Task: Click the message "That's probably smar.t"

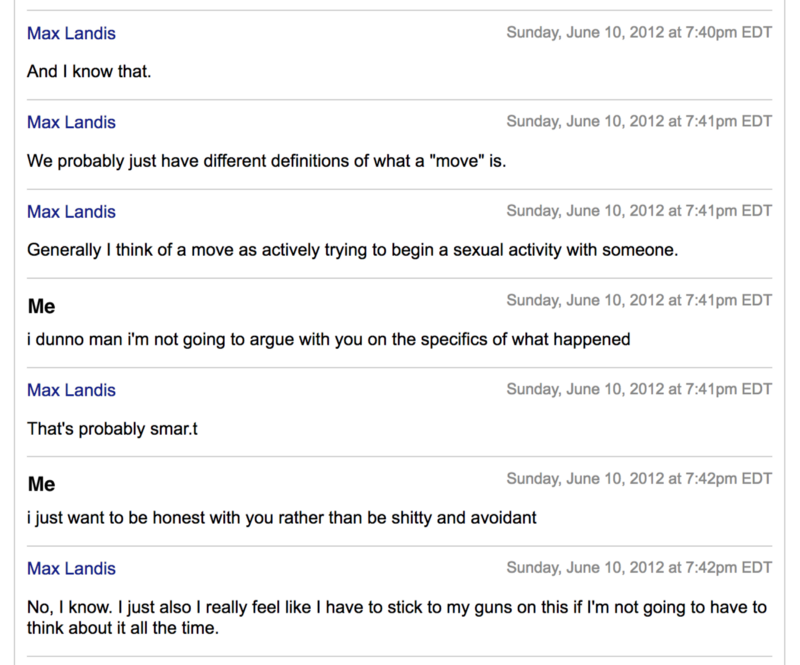Action: pos(112,429)
